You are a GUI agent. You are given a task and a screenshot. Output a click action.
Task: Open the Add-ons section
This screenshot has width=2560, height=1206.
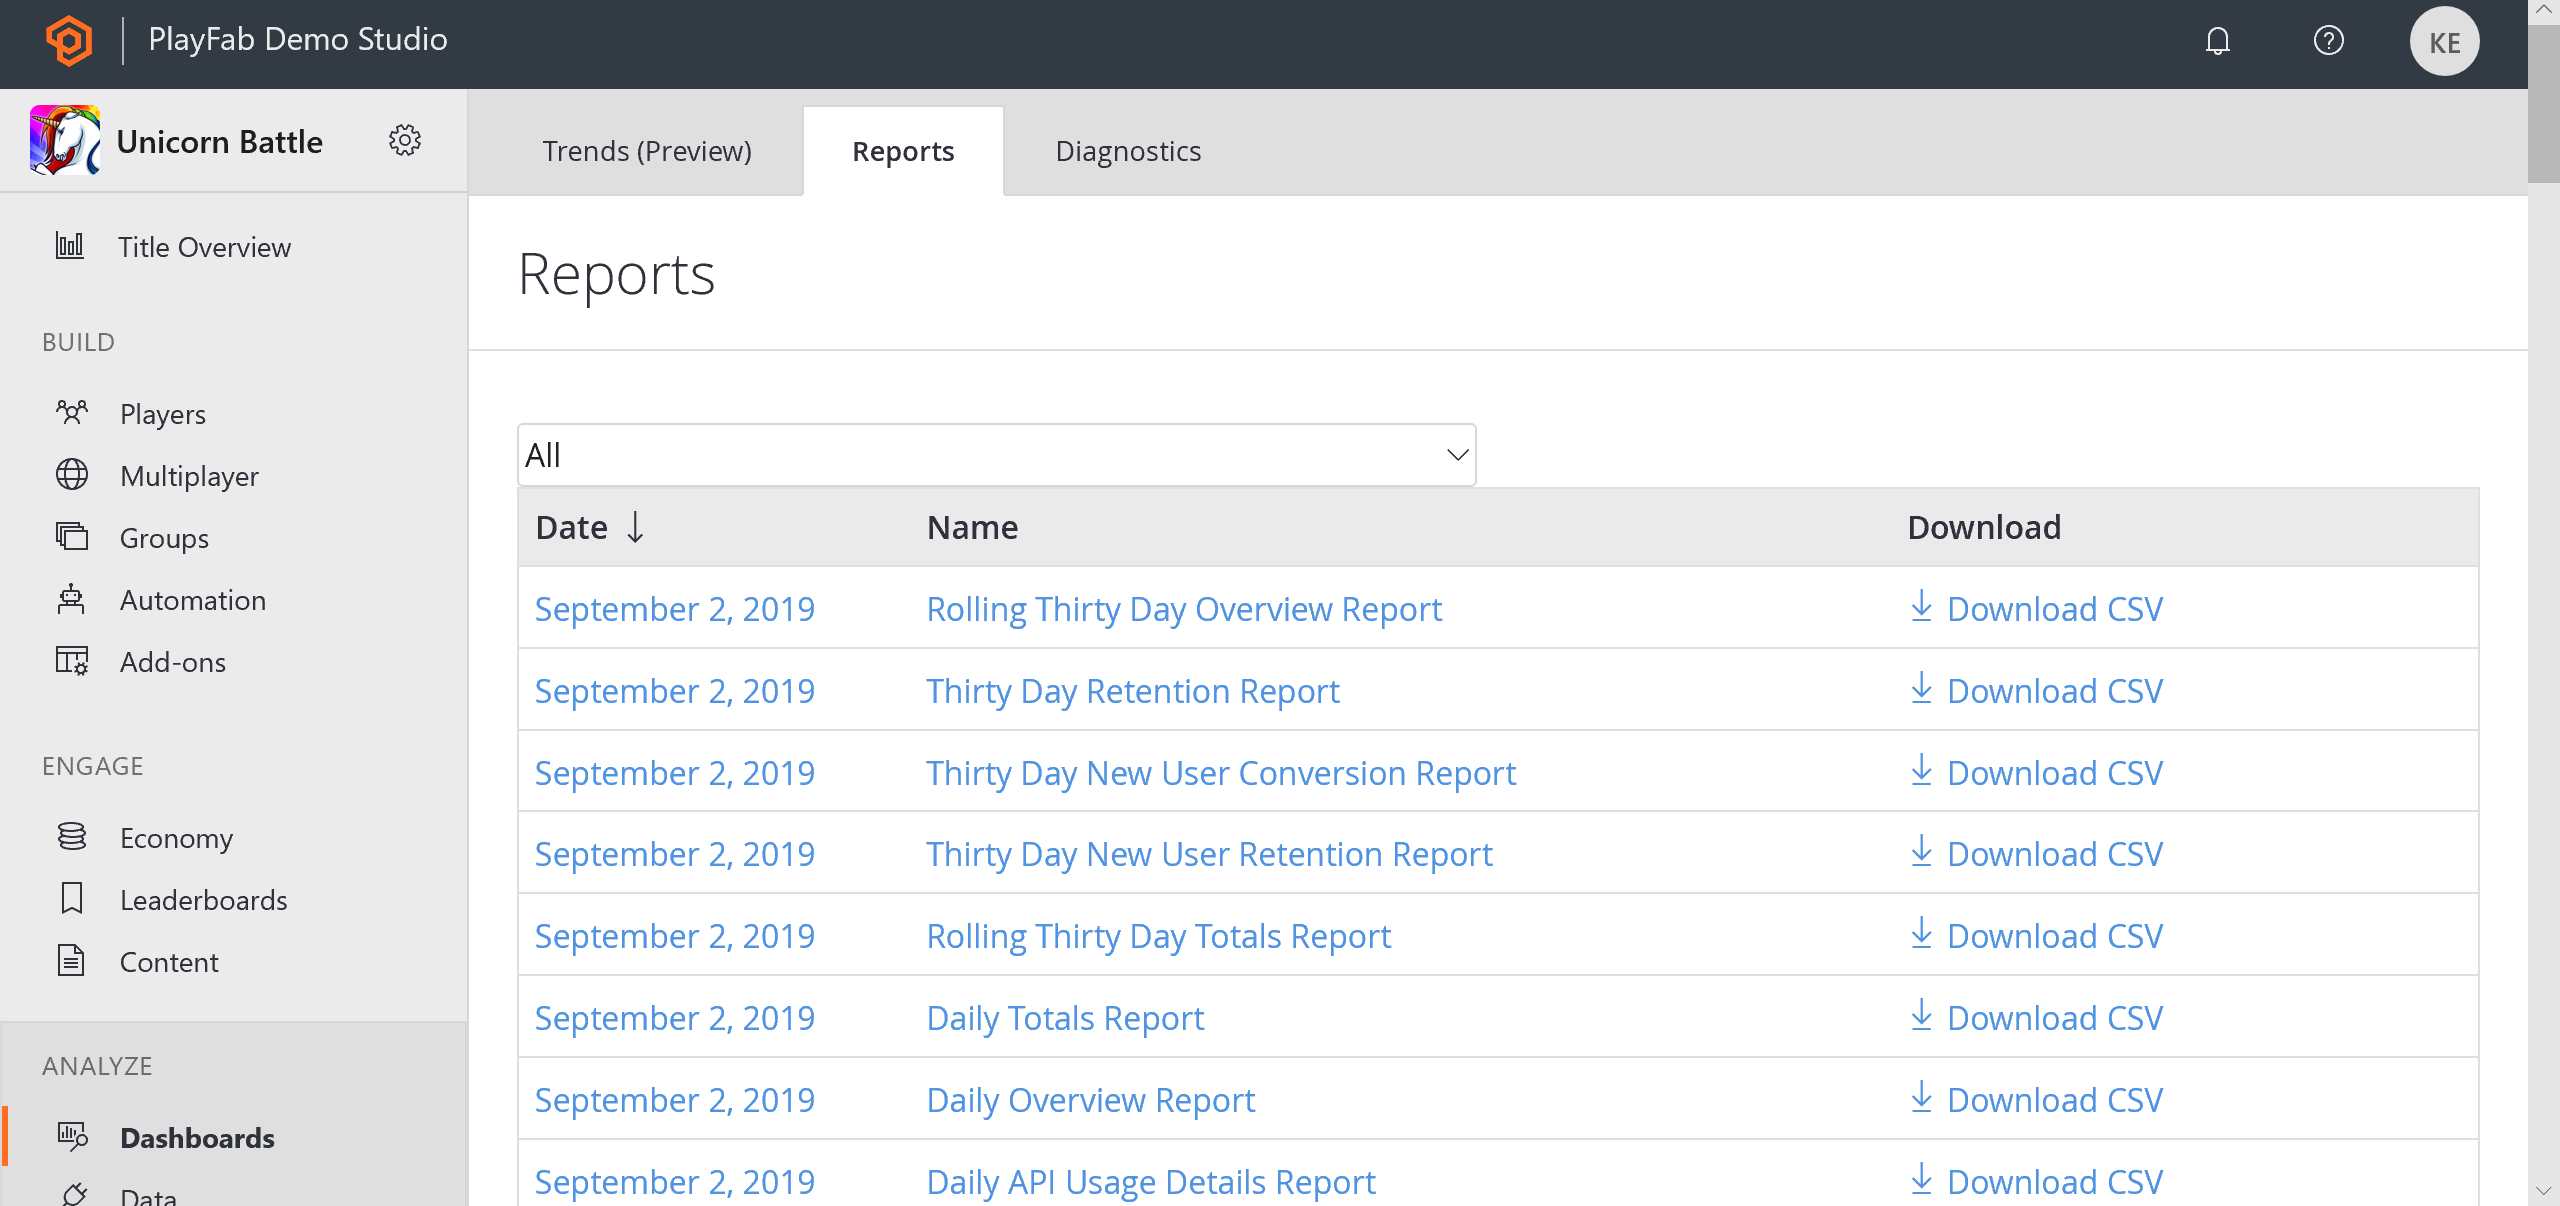coord(172,661)
